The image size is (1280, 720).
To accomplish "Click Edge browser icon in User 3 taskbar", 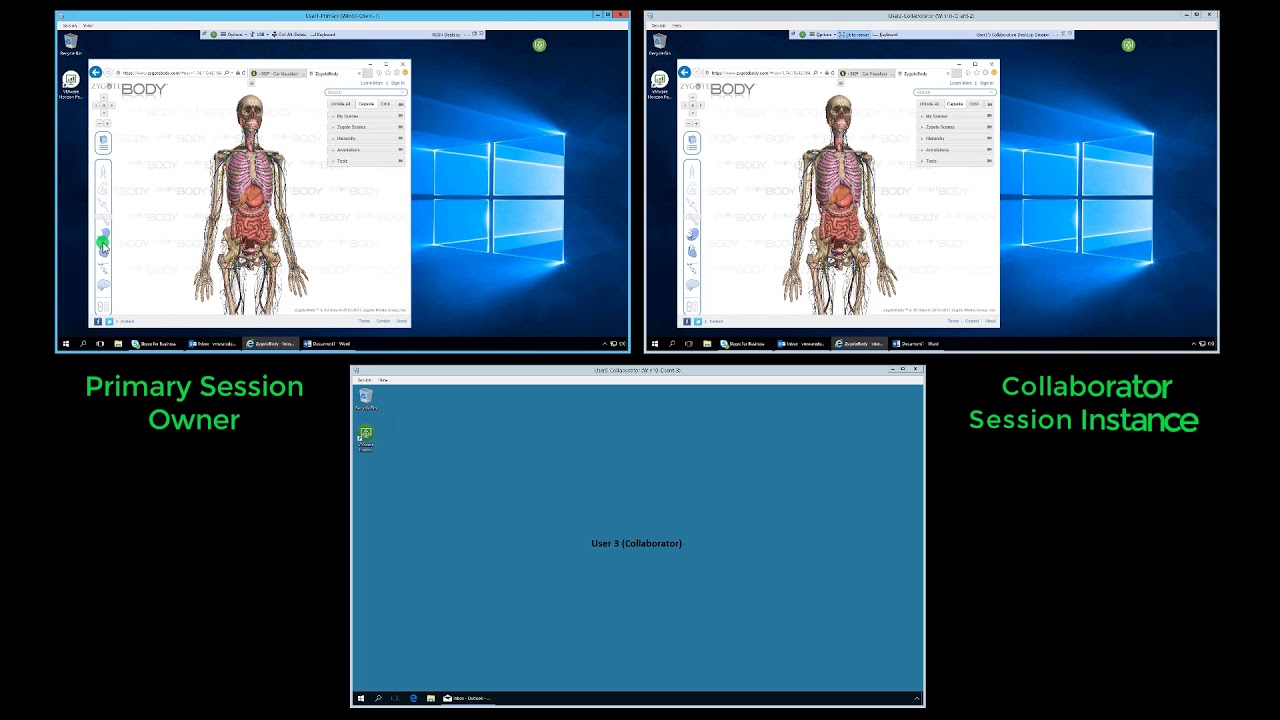I will (x=413, y=698).
